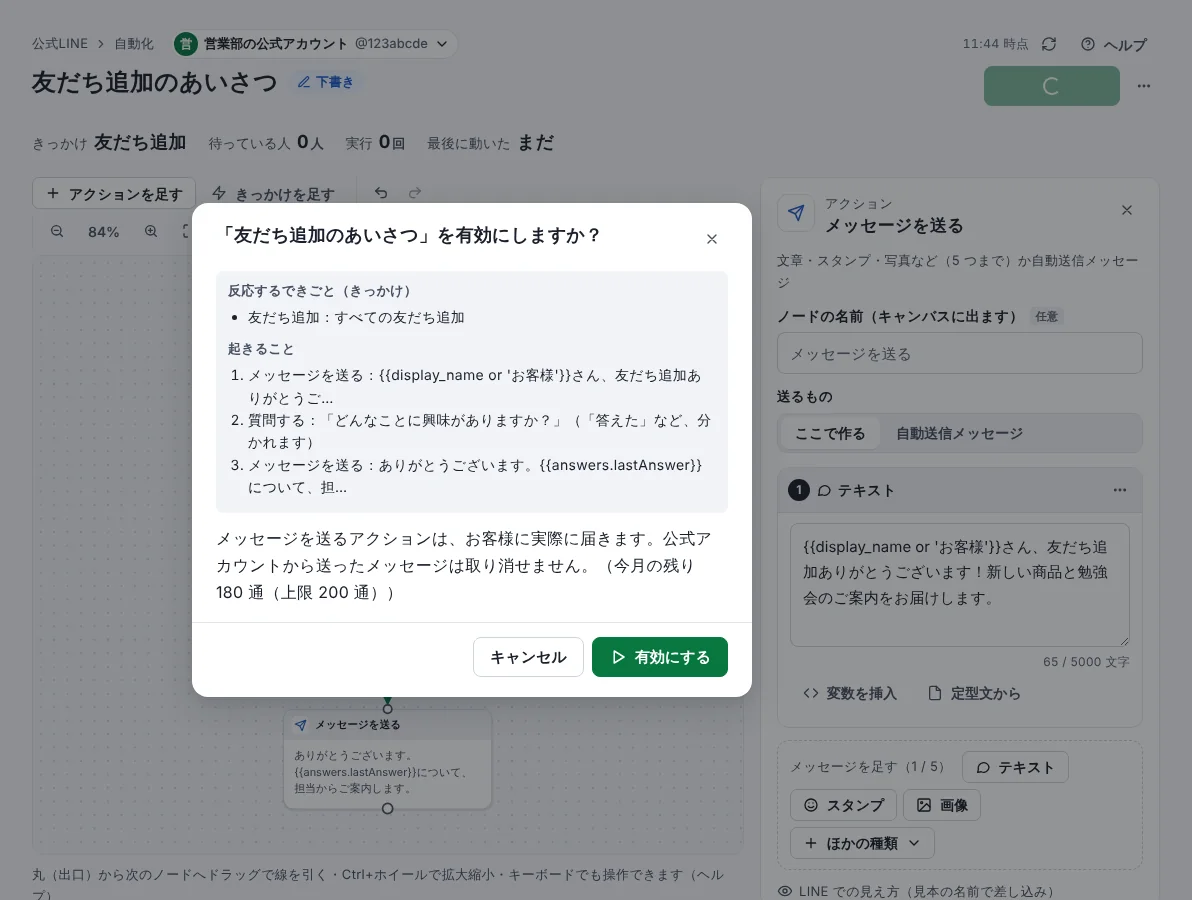Screen dimensions: 1192x900
Task: Click the 友だち追加のあいさつ page title
Action: 154,82
